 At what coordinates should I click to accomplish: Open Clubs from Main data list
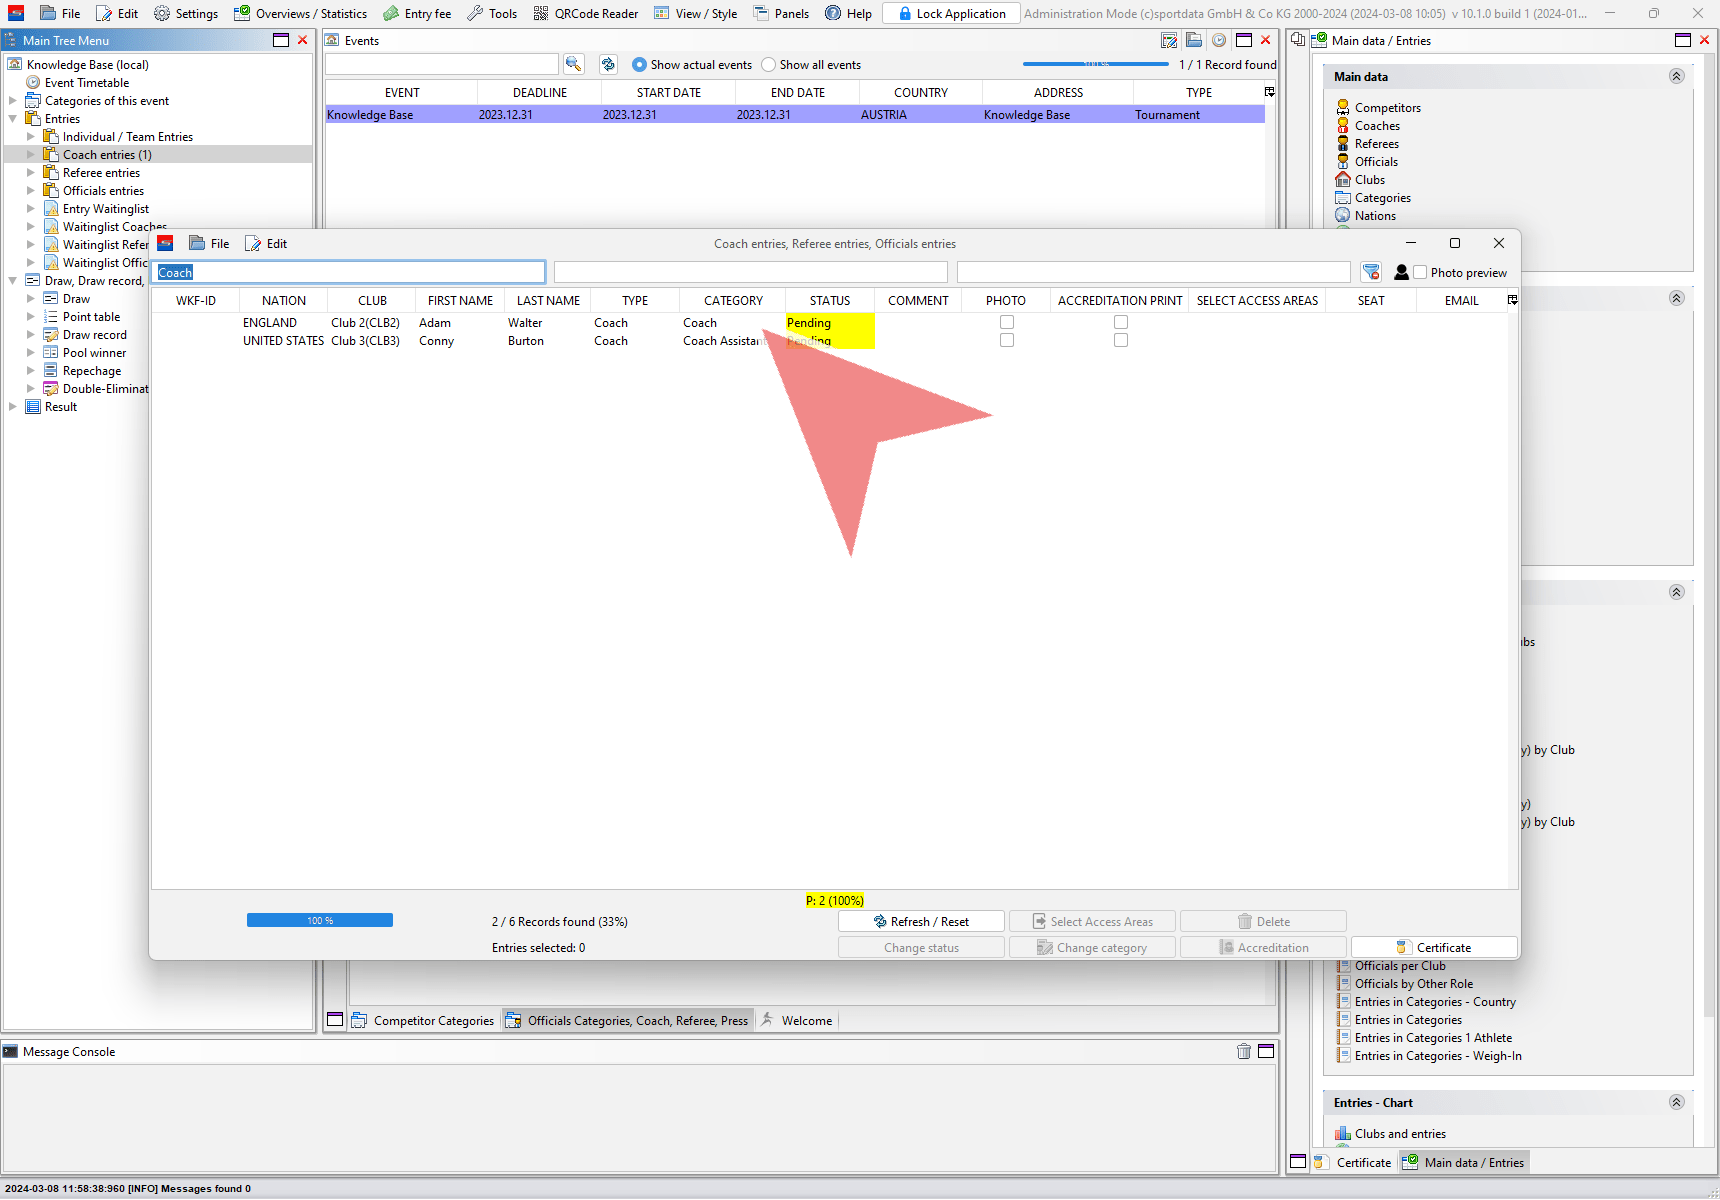tap(1369, 180)
